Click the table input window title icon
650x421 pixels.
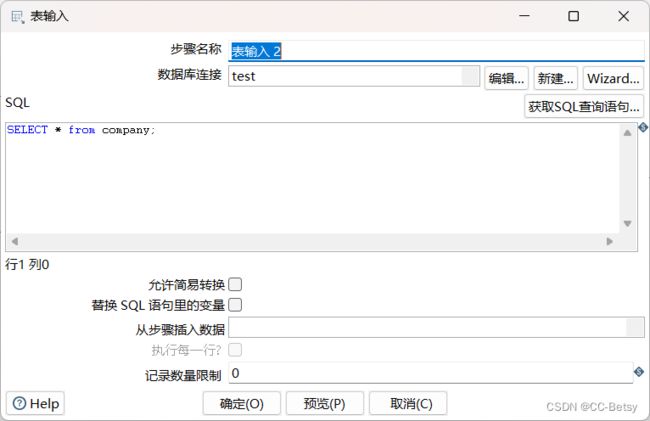tap(17, 17)
